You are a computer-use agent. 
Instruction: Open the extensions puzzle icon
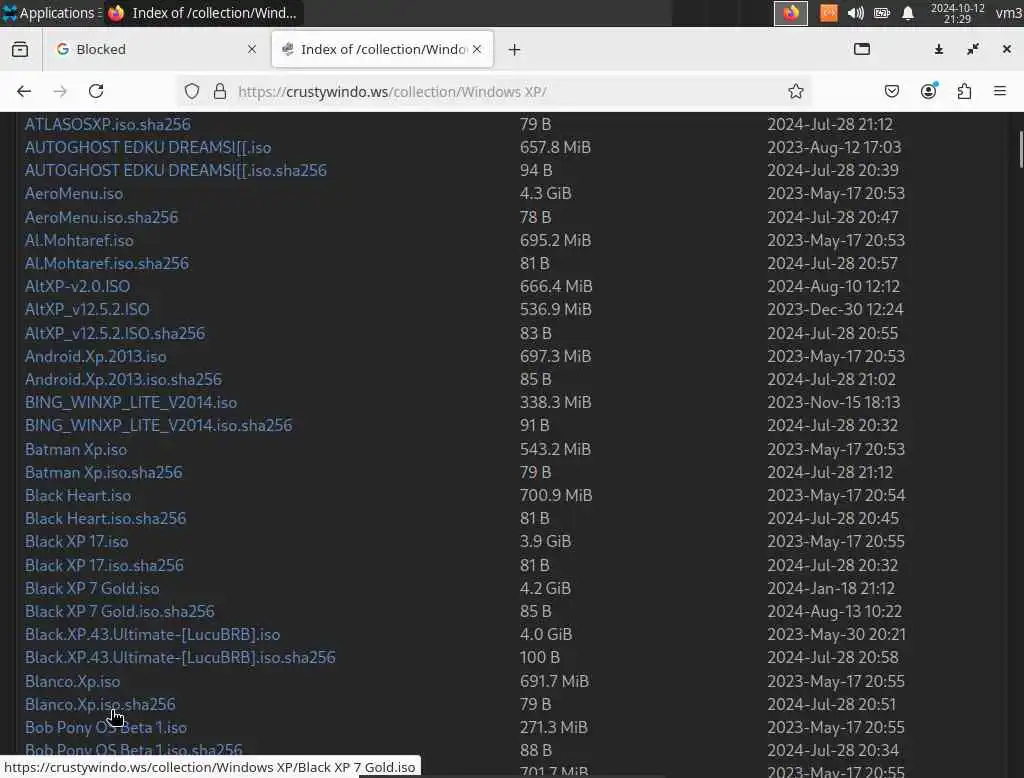coord(965,91)
